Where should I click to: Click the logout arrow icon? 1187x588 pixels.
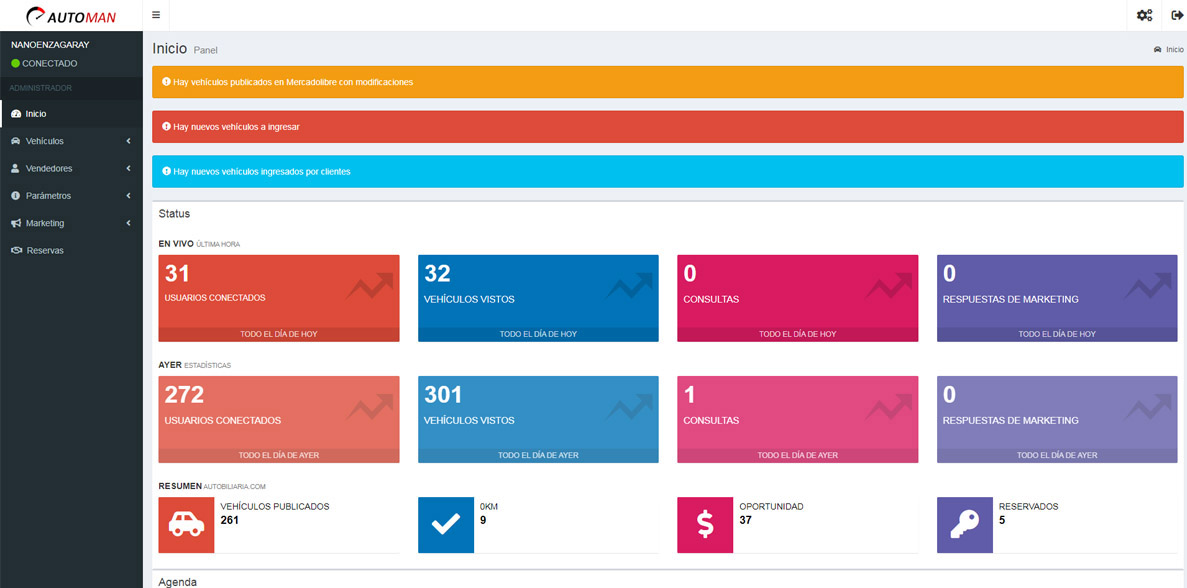[x=1177, y=15]
